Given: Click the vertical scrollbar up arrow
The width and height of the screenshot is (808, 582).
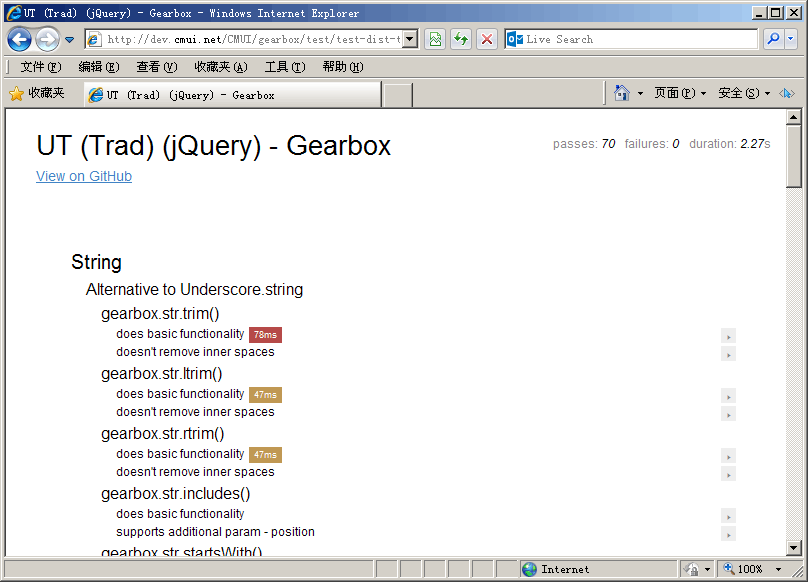Looking at the screenshot, I should (x=794, y=118).
